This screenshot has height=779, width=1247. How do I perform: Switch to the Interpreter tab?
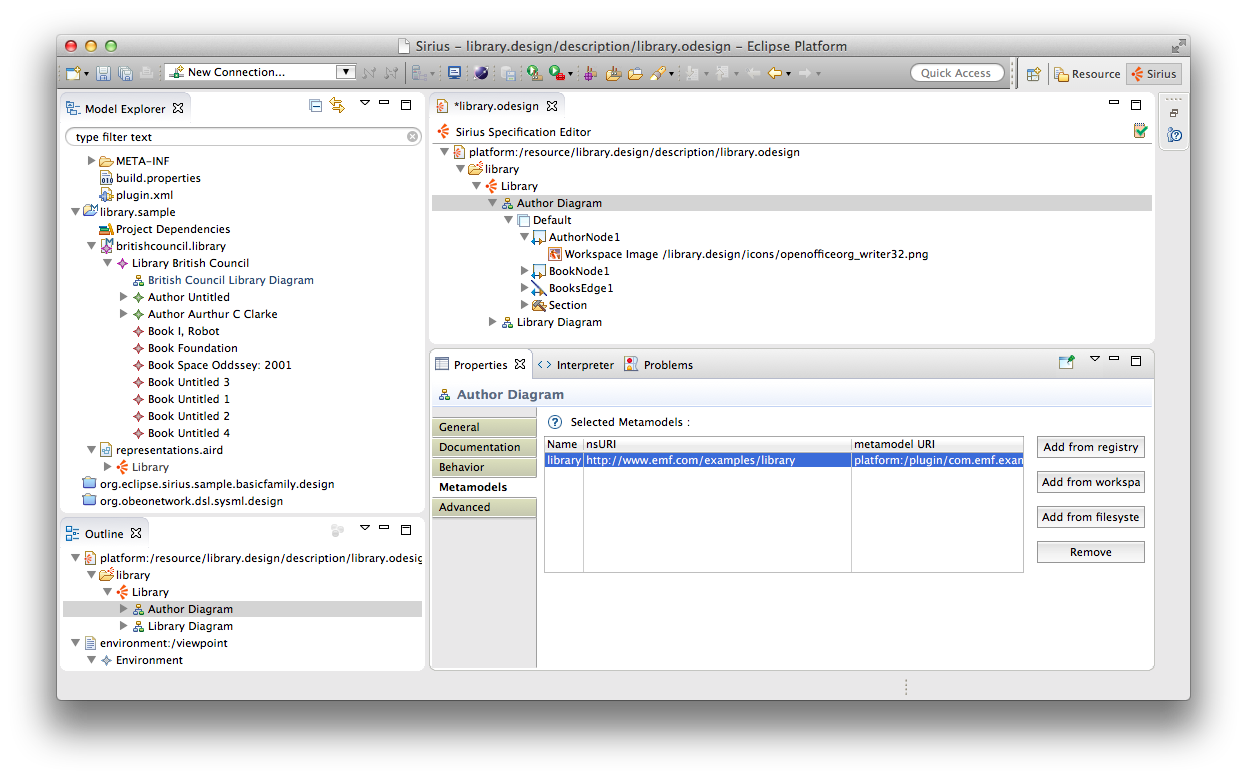(x=576, y=365)
